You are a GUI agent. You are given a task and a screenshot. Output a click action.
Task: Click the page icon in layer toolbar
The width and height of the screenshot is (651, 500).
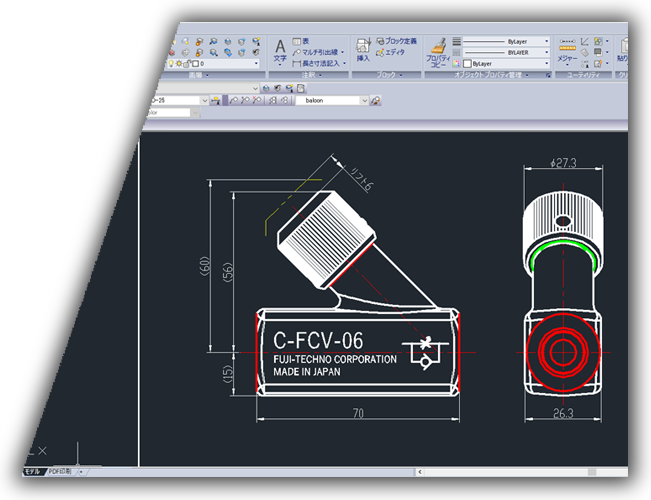click(301, 88)
